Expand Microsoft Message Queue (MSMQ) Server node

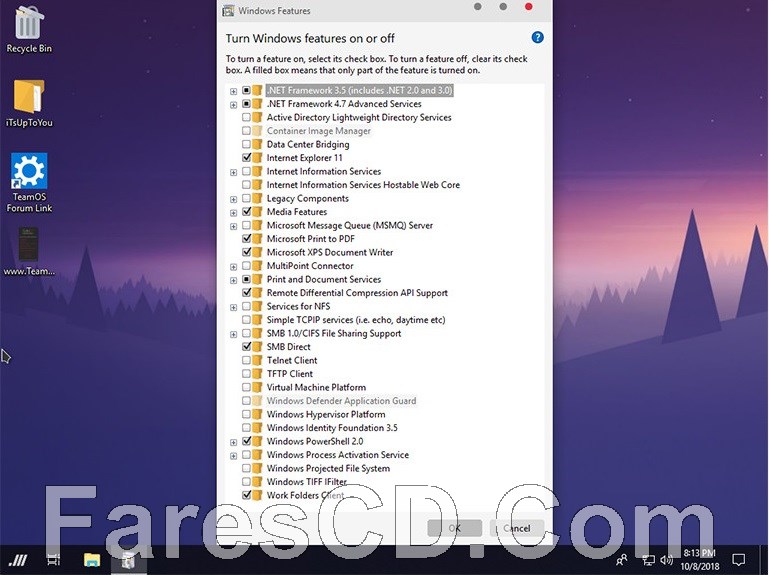tap(233, 226)
